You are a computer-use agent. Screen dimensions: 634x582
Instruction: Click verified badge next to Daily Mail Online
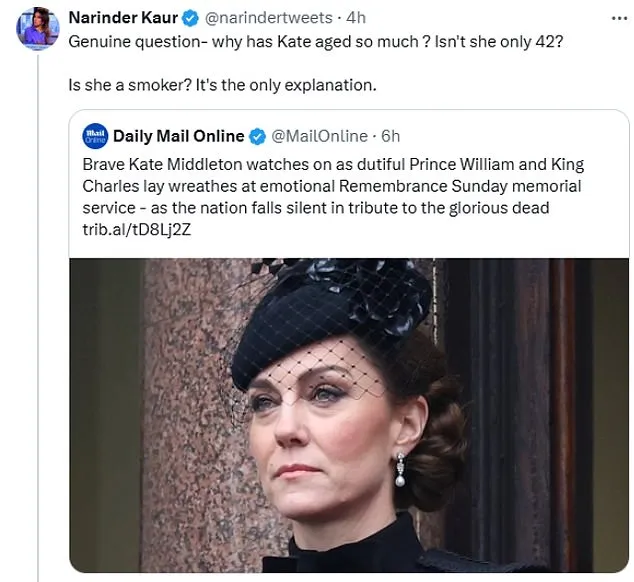click(256, 136)
